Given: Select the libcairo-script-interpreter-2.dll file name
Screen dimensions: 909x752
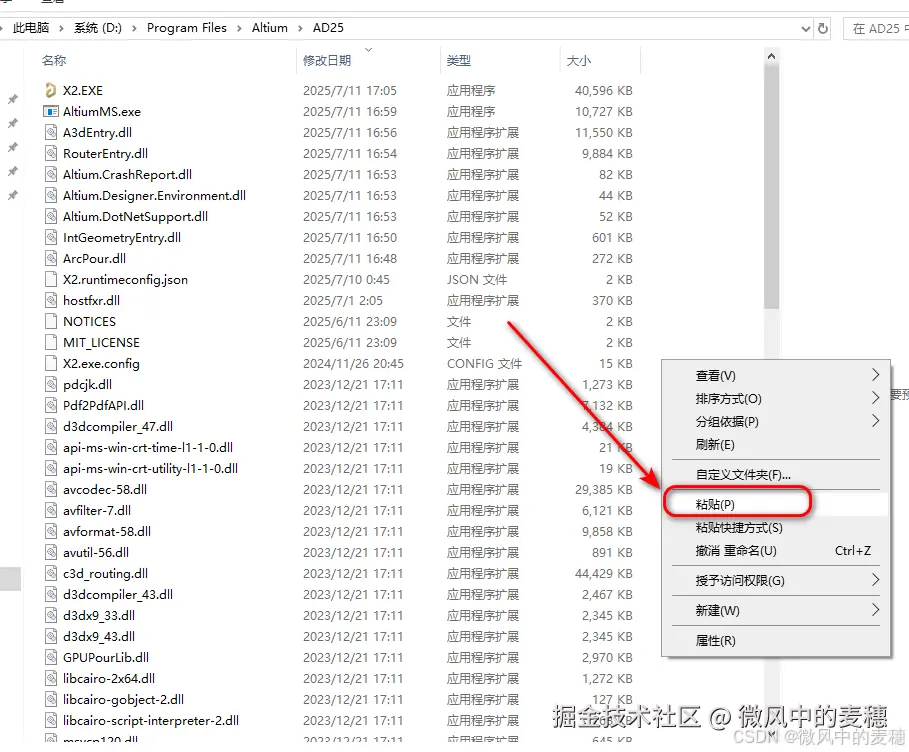Looking at the screenshot, I should (151, 721).
